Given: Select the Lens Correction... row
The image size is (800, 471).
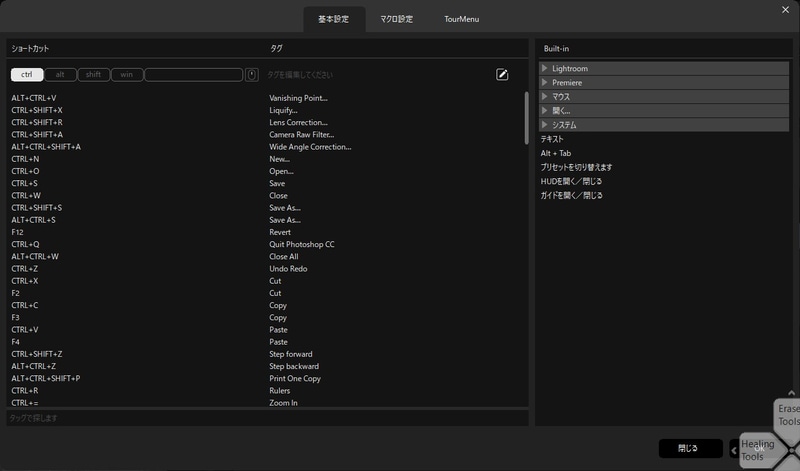Looking at the screenshot, I should [265, 122].
